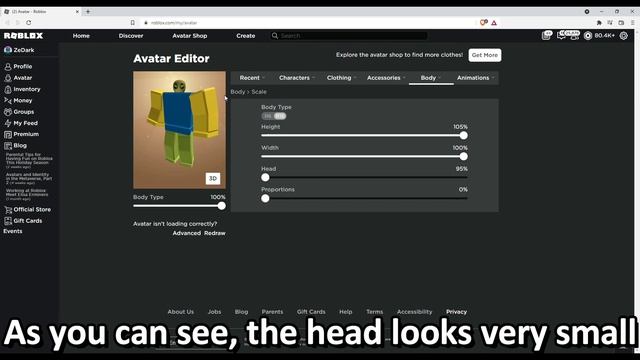Click the Brave shields icon
The height and width of the screenshot is (360, 640).
(x=483, y=23)
